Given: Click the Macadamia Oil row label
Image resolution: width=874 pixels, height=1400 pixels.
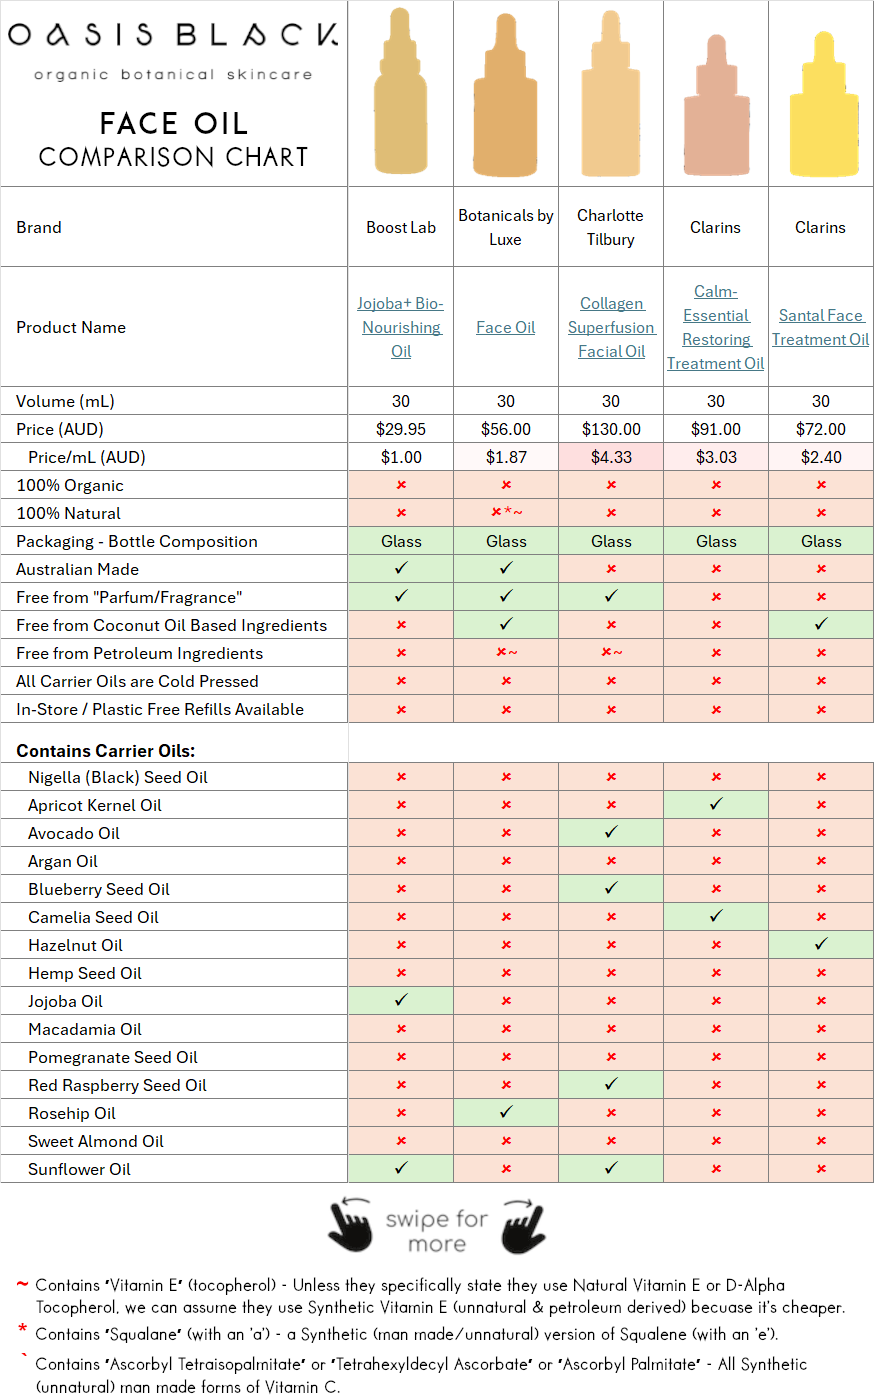Looking at the screenshot, I should tap(85, 1029).
